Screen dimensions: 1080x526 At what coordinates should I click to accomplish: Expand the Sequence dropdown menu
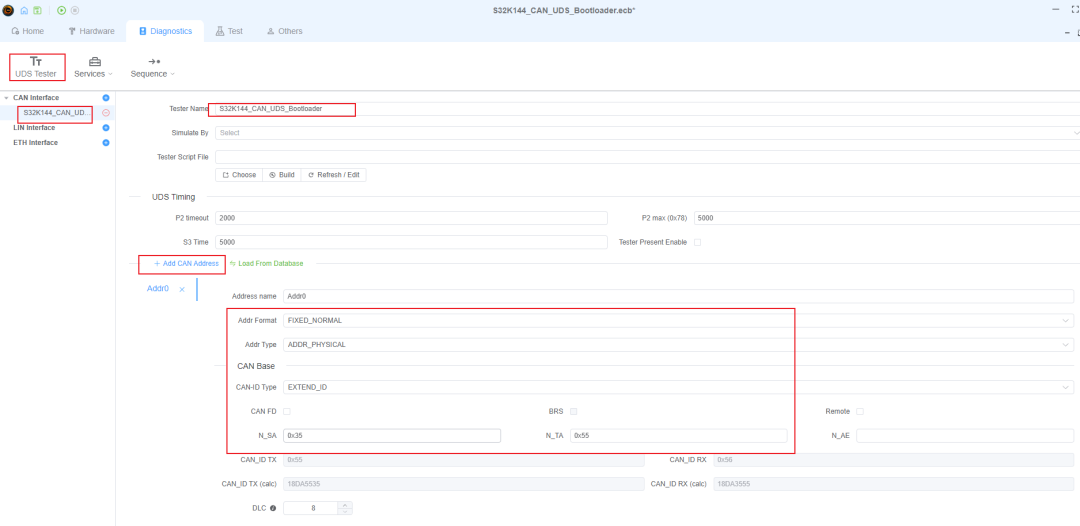click(x=153, y=67)
